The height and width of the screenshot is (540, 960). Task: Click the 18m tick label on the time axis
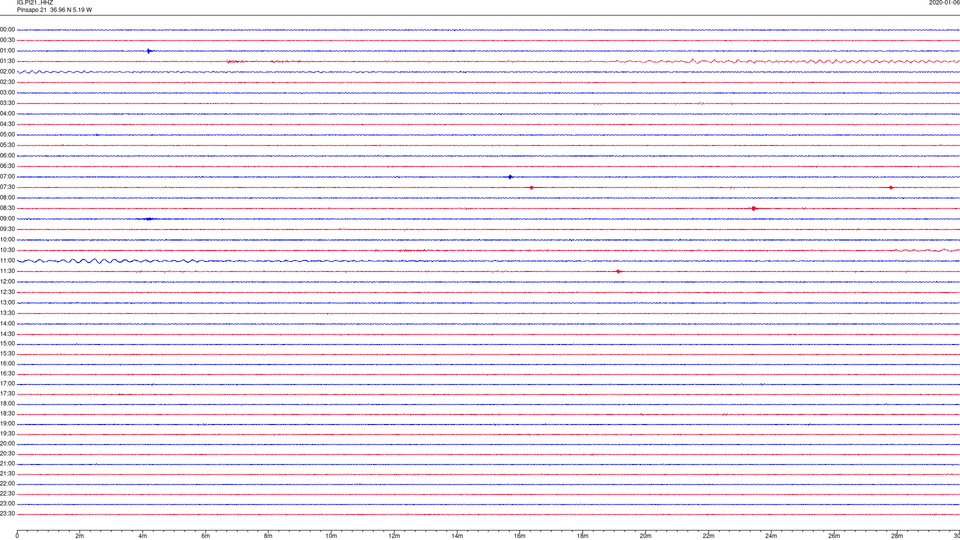[x=583, y=536]
